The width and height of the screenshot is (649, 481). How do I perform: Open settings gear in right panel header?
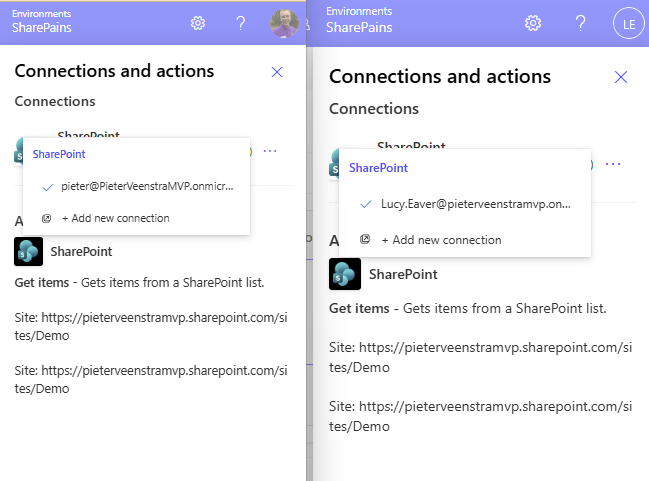click(x=533, y=23)
